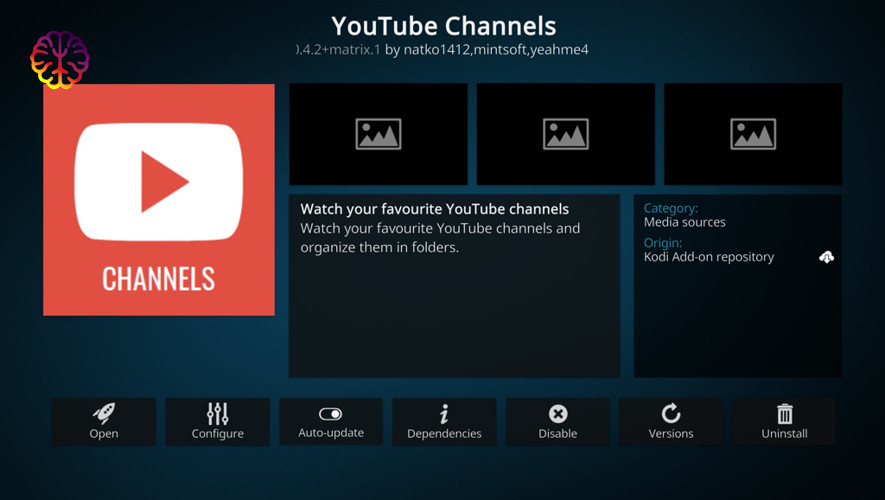Image resolution: width=885 pixels, height=500 pixels.
Task: Open the first screenshot placeholder thumbnail
Action: coord(378,134)
